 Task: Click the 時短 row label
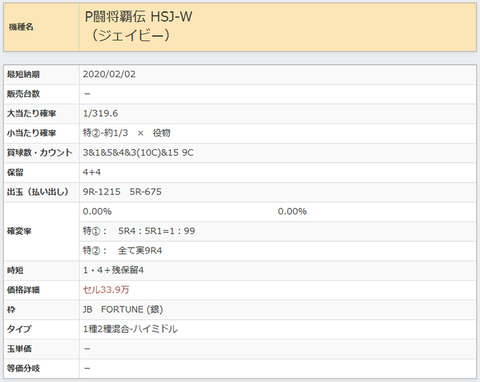pos(15,270)
